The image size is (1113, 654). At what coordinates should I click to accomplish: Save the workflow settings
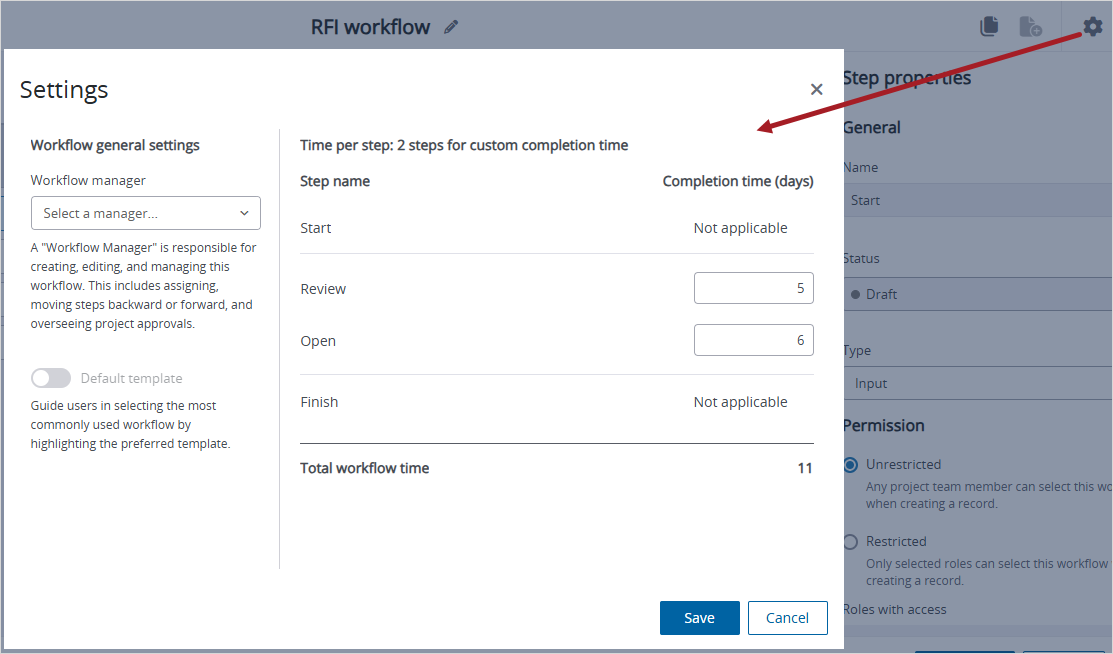699,618
